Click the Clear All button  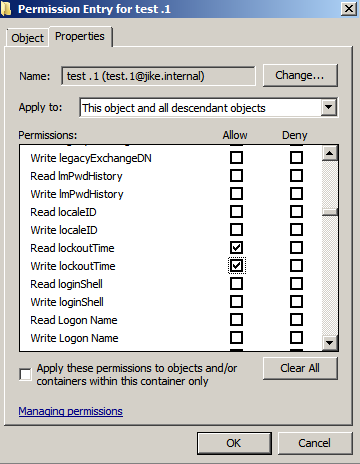tap(300, 368)
